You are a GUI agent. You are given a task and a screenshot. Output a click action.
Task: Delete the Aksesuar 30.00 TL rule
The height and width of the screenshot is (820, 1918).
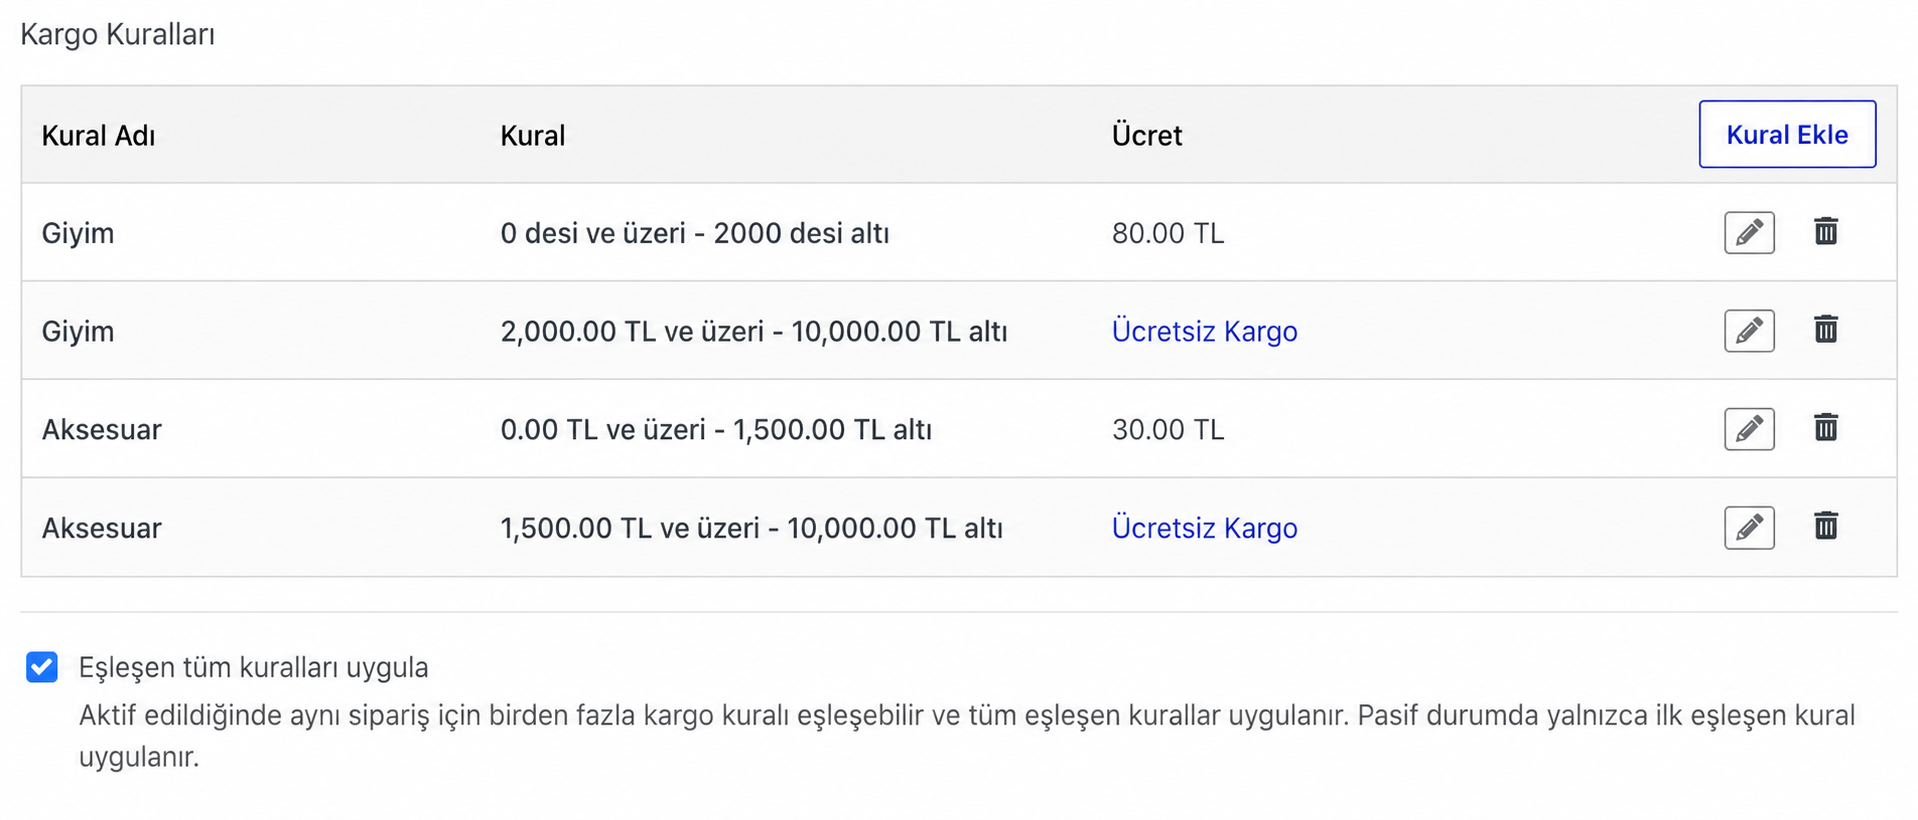tap(1826, 427)
